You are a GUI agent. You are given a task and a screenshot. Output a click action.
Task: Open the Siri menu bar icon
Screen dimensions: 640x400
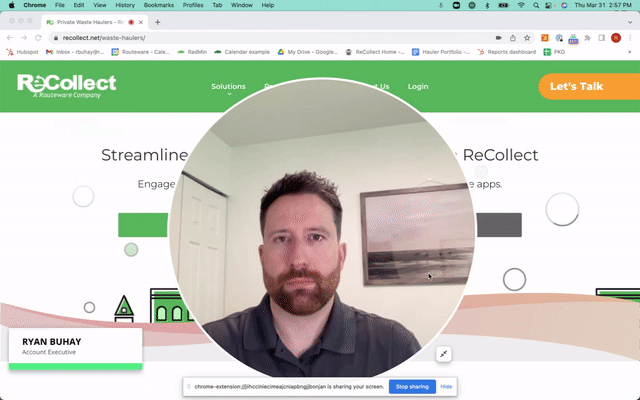point(564,5)
